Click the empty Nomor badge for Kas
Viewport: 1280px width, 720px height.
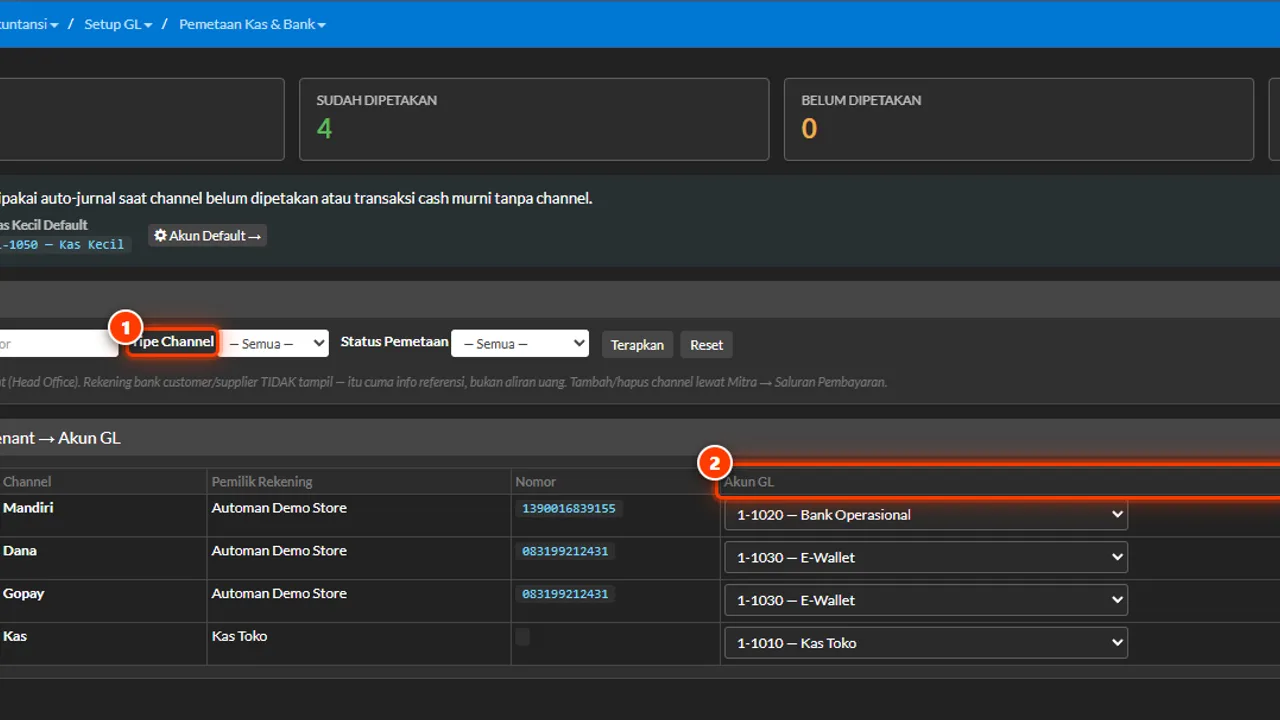coord(523,637)
